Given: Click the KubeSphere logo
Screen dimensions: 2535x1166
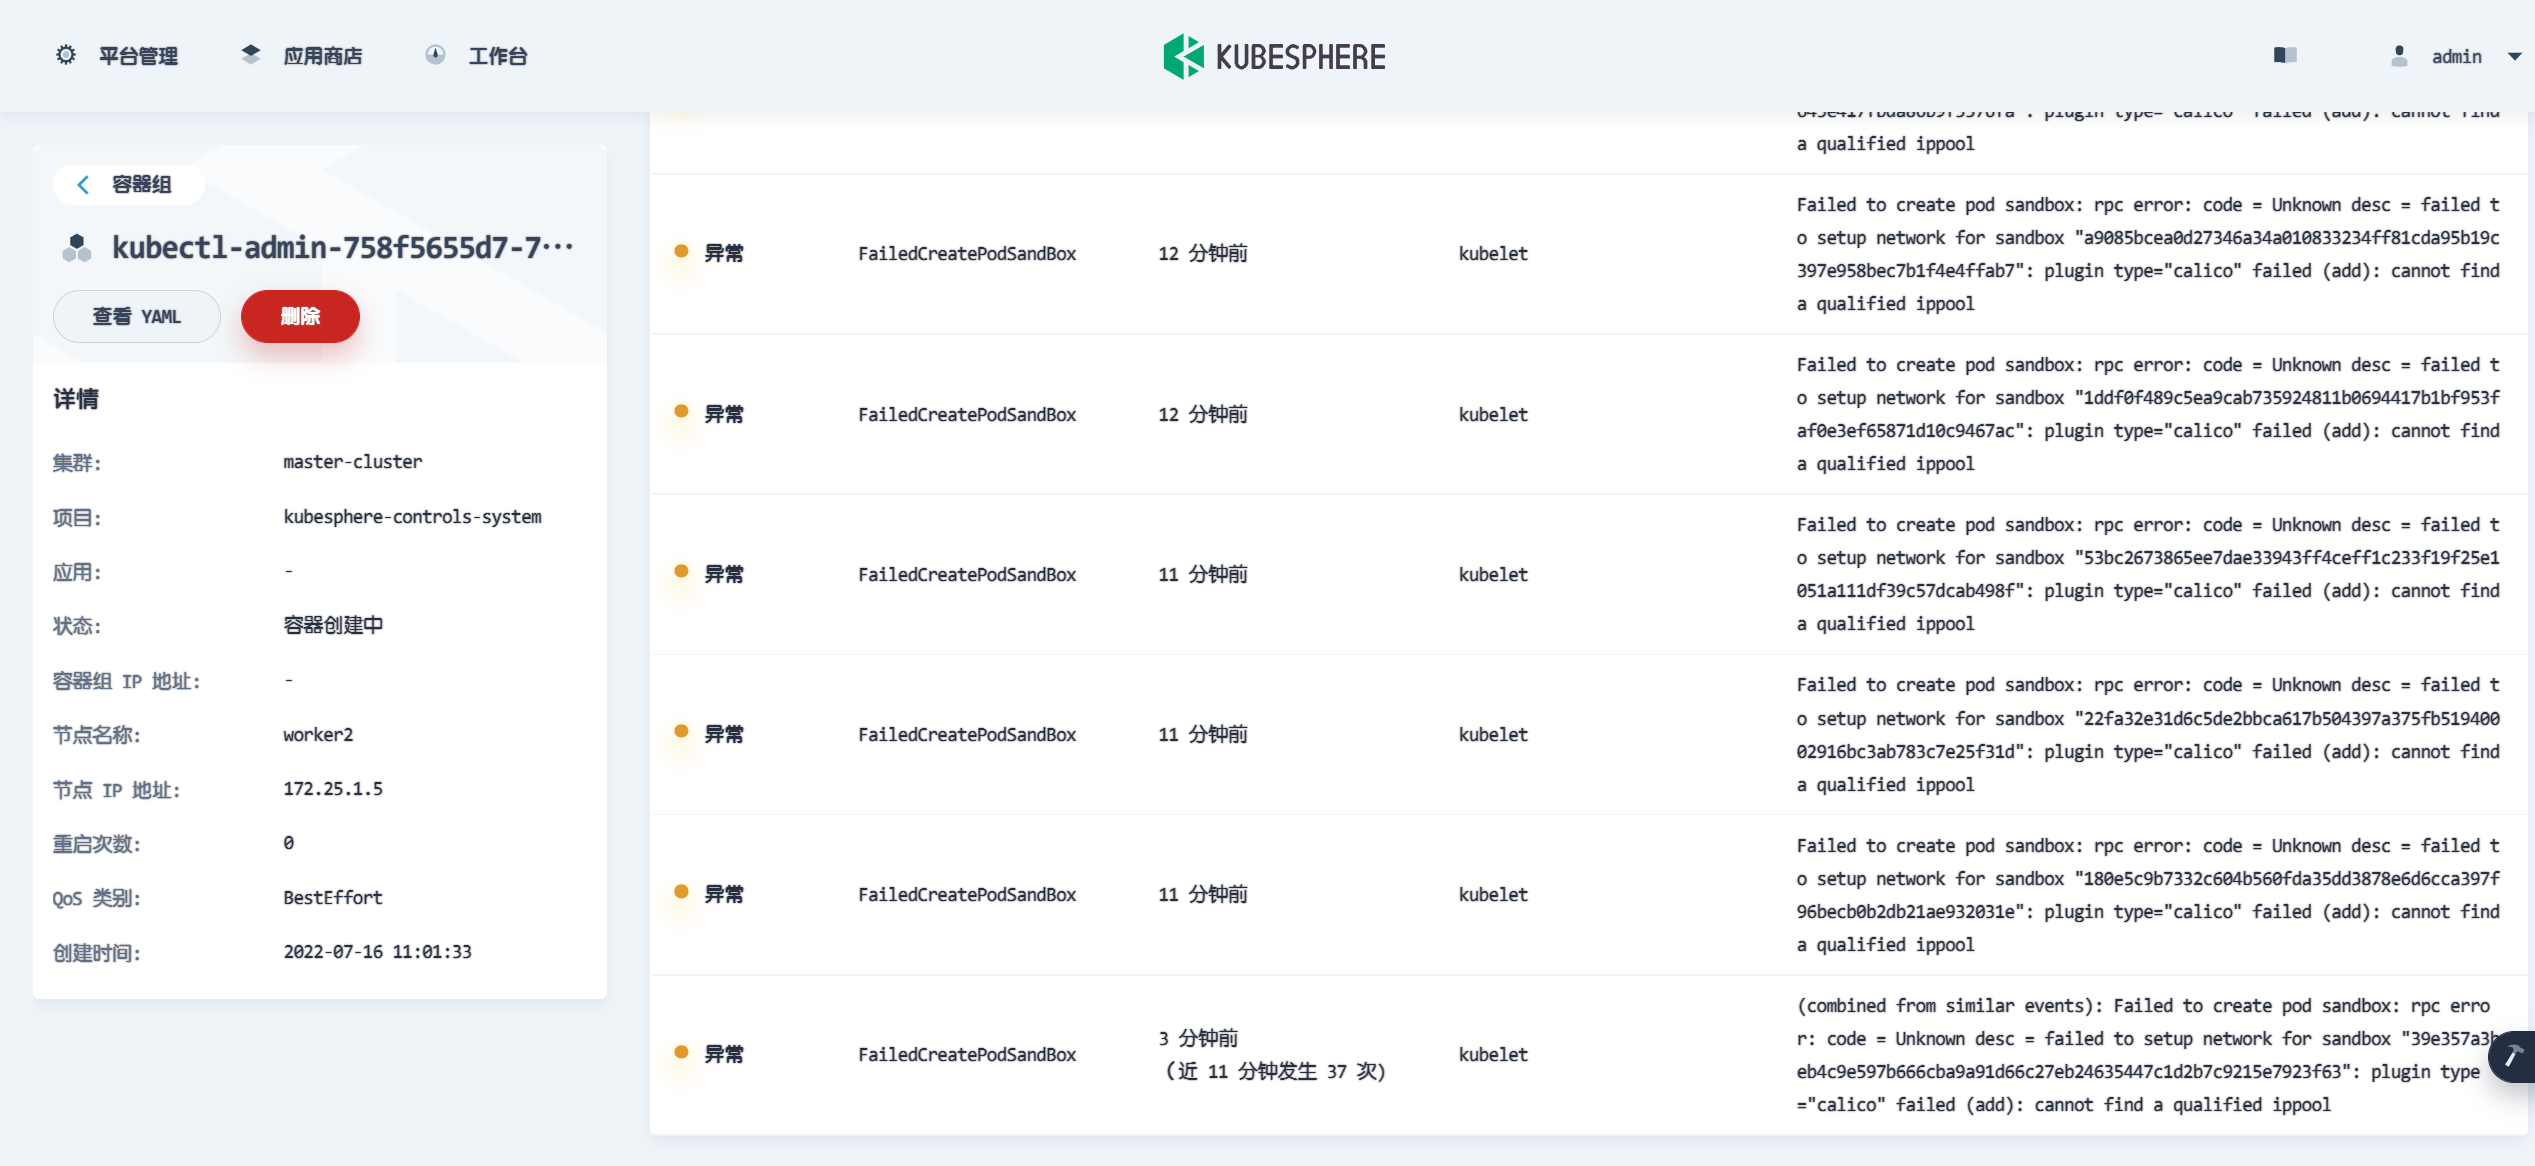Looking at the screenshot, I should [x=1274, y=57].
